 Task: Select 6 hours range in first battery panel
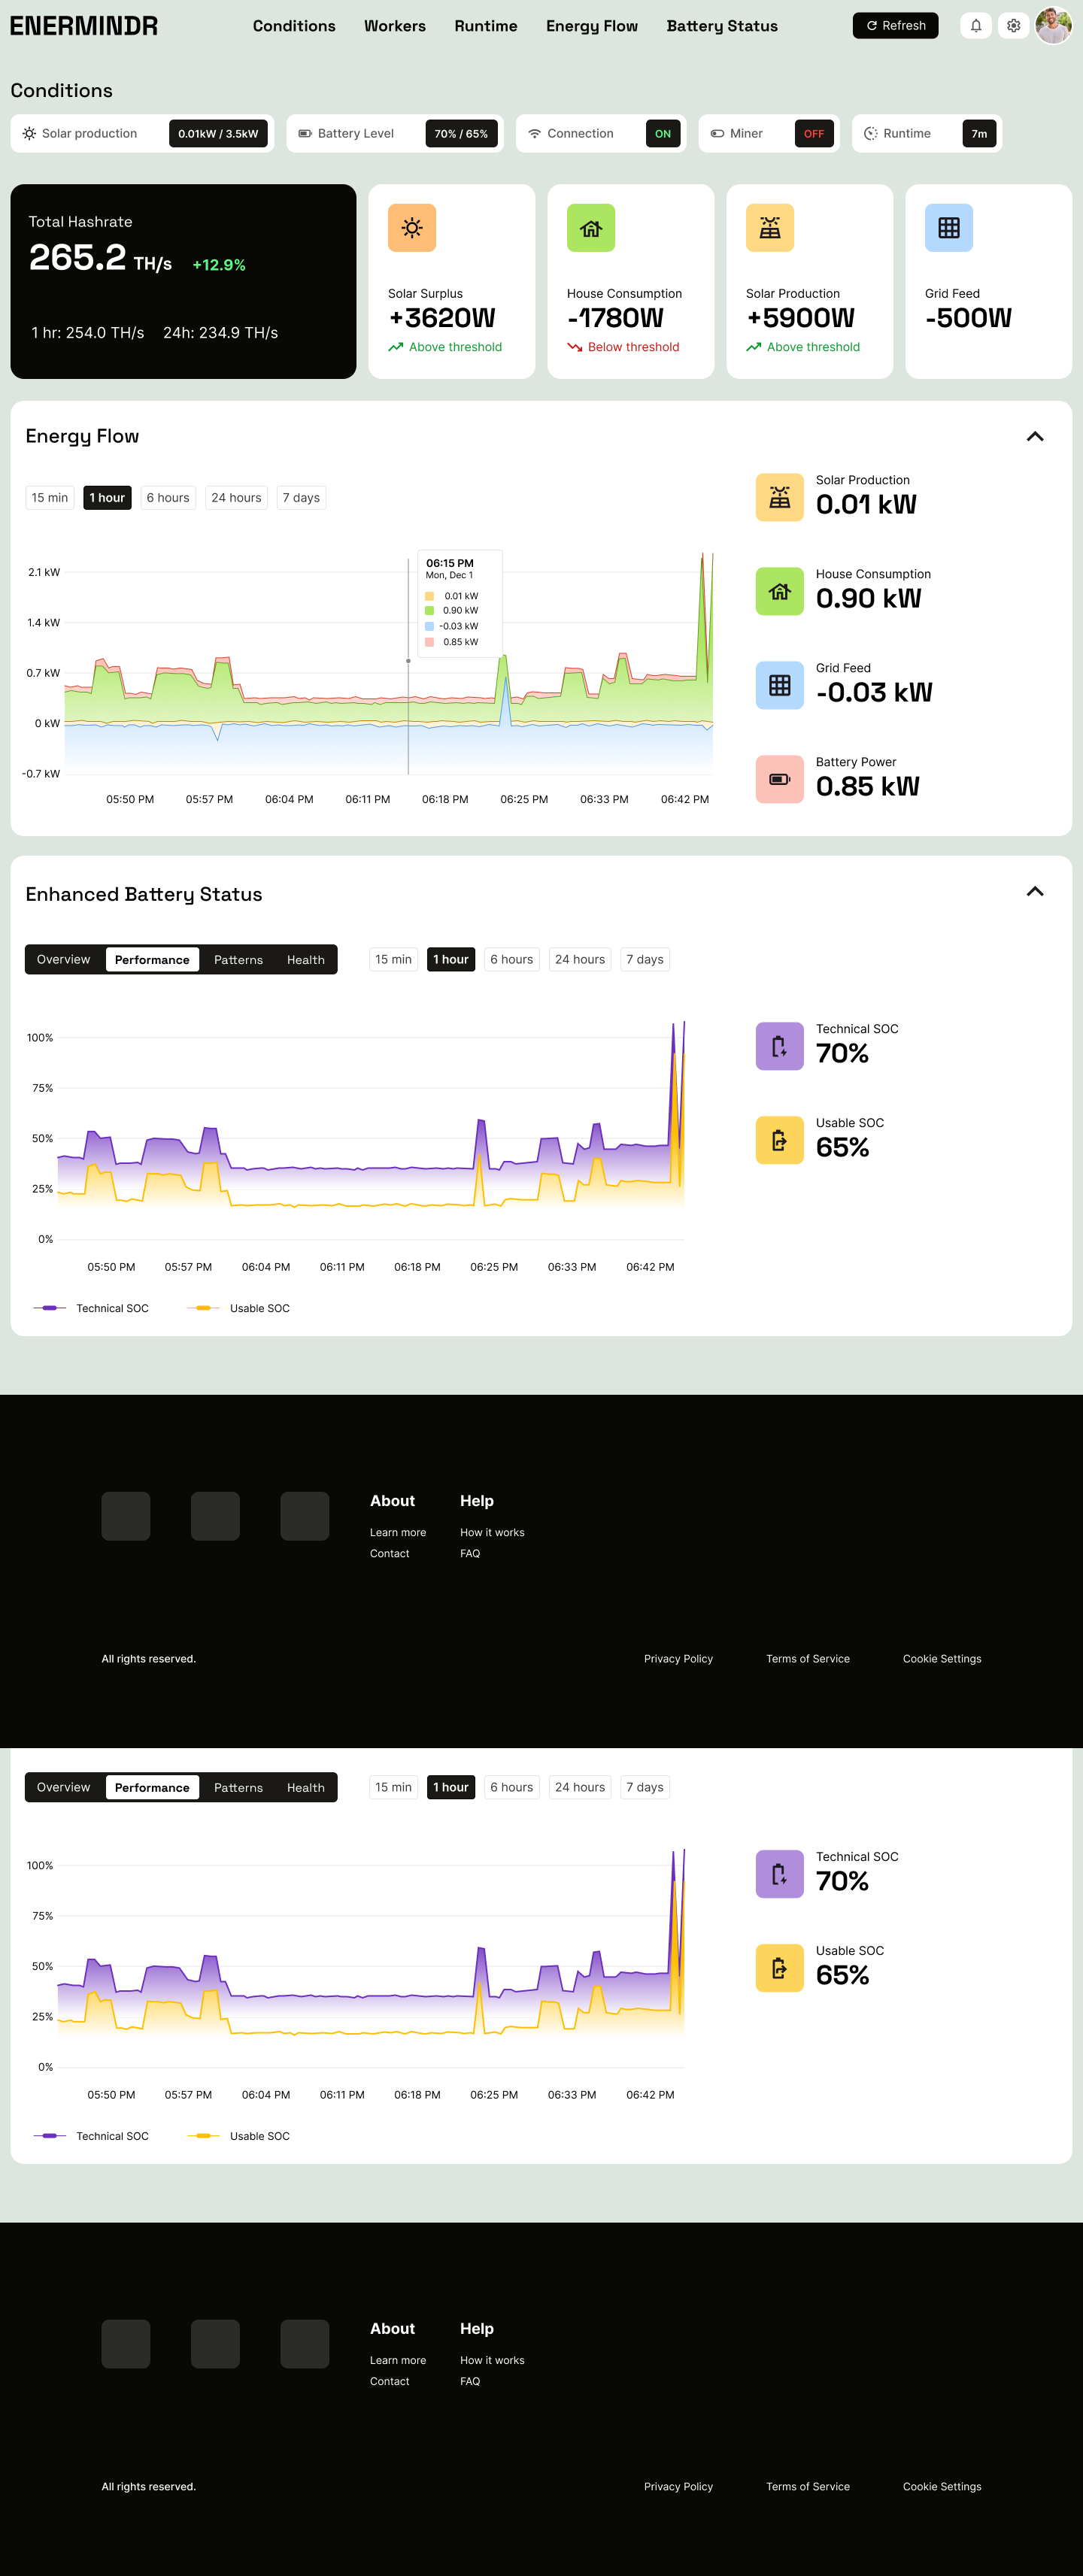click(512, 960)
